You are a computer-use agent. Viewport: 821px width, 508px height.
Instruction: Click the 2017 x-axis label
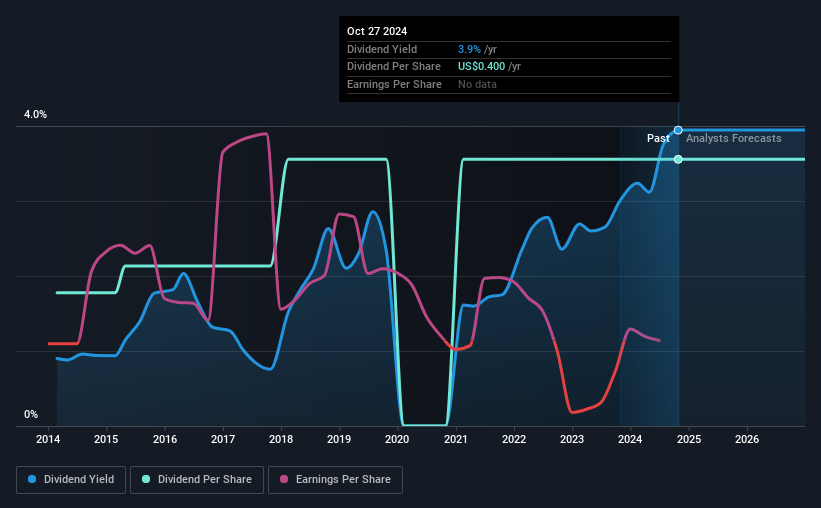pyautogui.click(x=223, y=439)
